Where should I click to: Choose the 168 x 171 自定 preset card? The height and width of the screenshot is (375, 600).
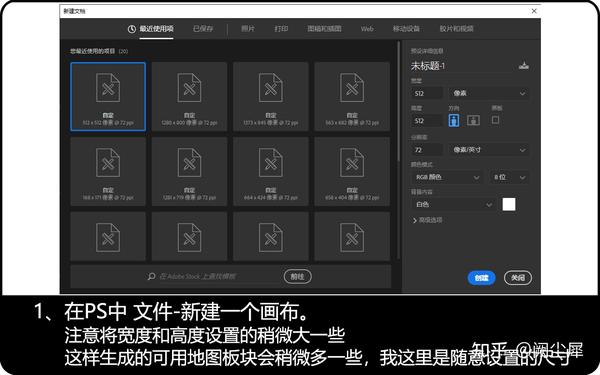click(x=108, y=171)
